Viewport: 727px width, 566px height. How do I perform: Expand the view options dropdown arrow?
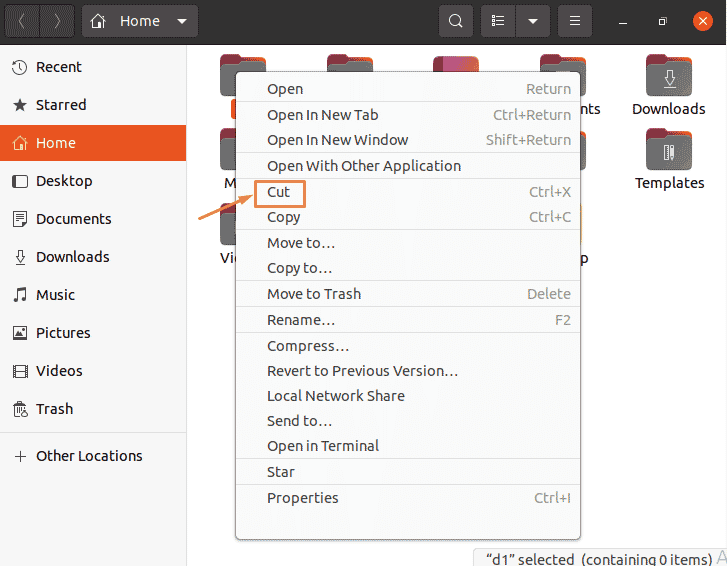pyautogui.click(x=533, y=21)
